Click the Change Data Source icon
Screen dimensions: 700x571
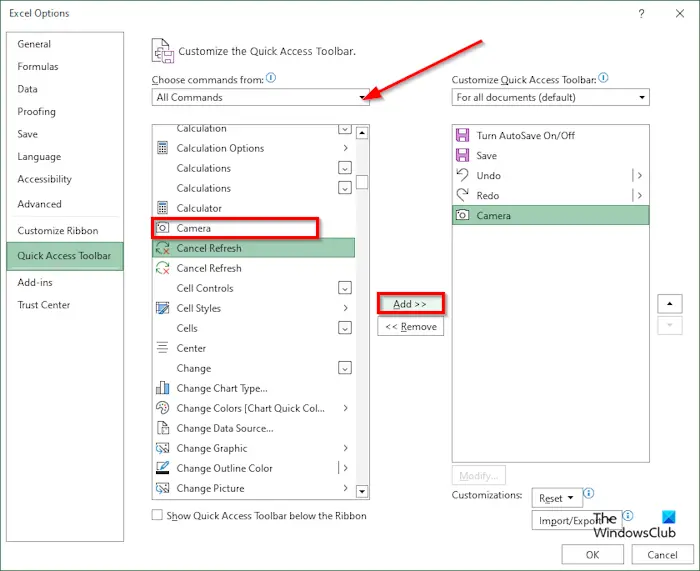pyautogui.click(x=162, y=428)
